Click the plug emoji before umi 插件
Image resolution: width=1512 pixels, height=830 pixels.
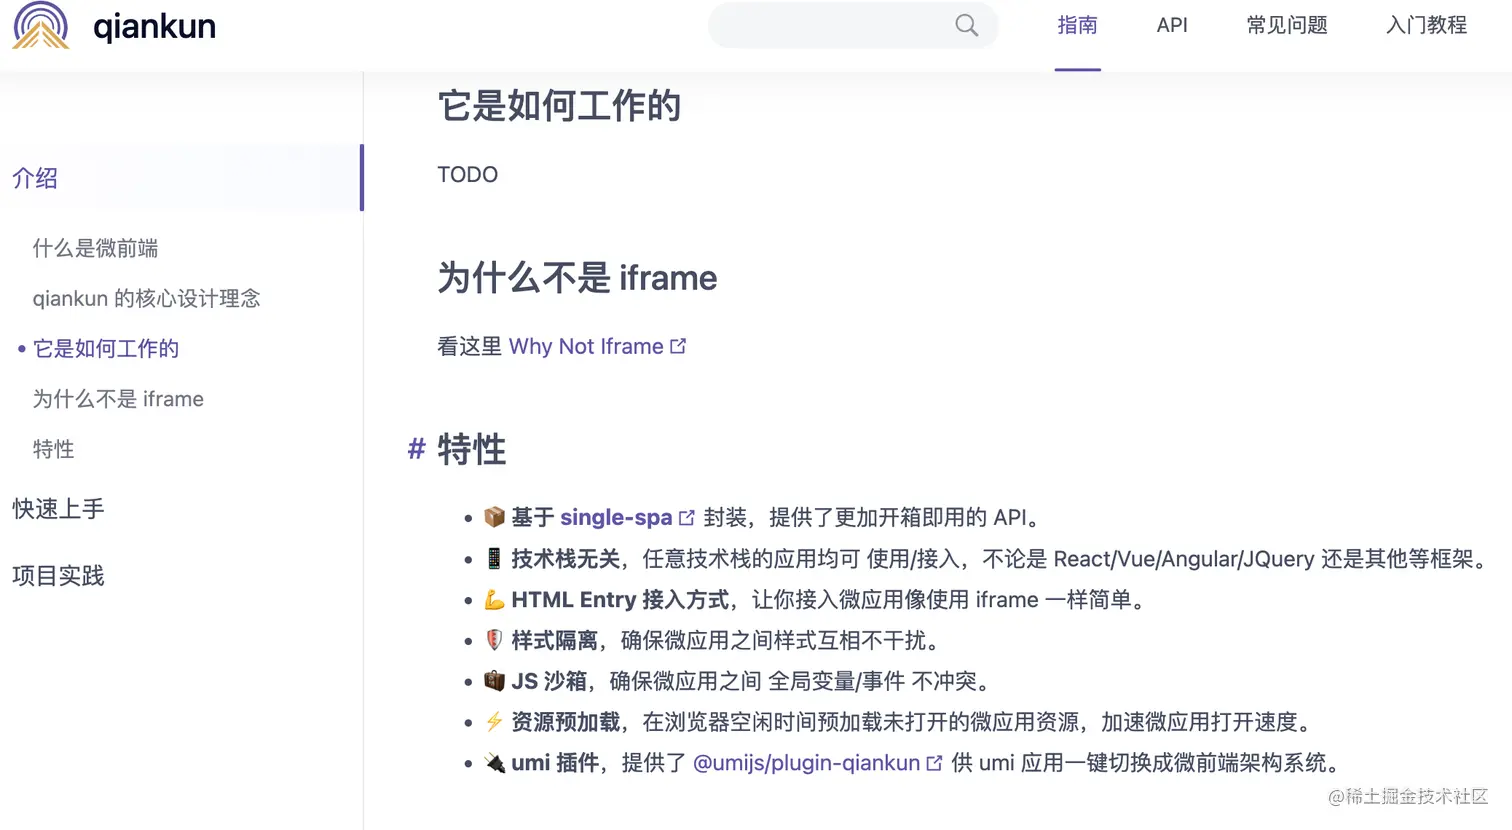pyautogui.click(x=494, y=763)
